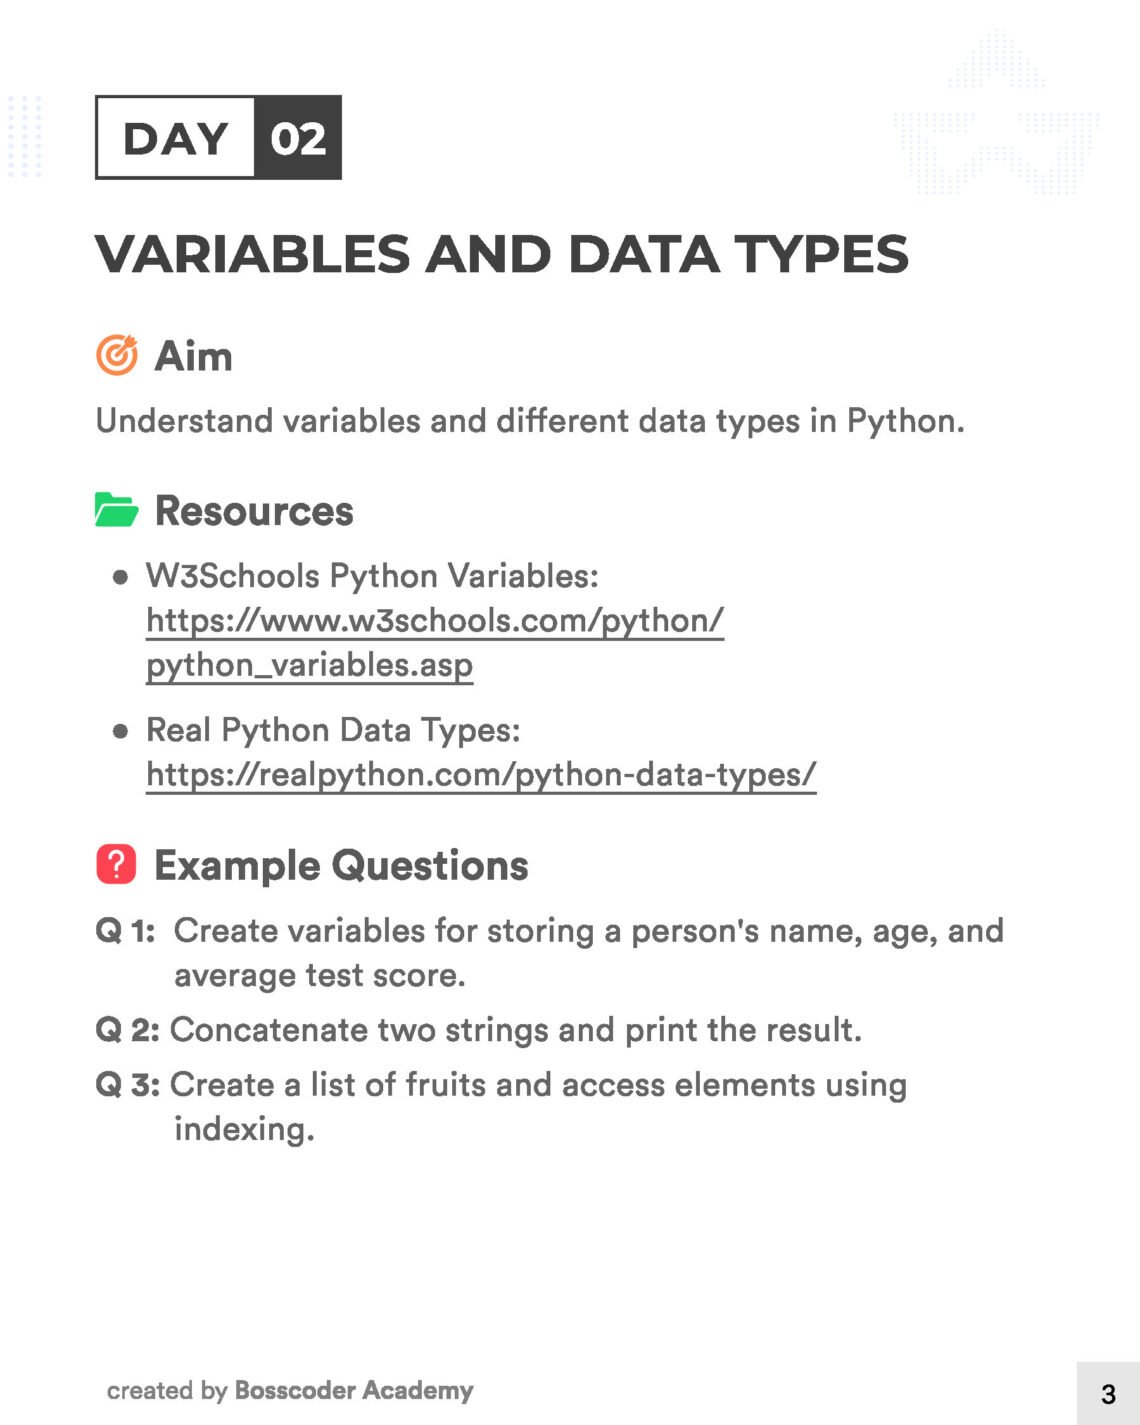Screen dimensions: 1140x1425
Task: Open the realpython.com python-data-types link
Action: 481,775
